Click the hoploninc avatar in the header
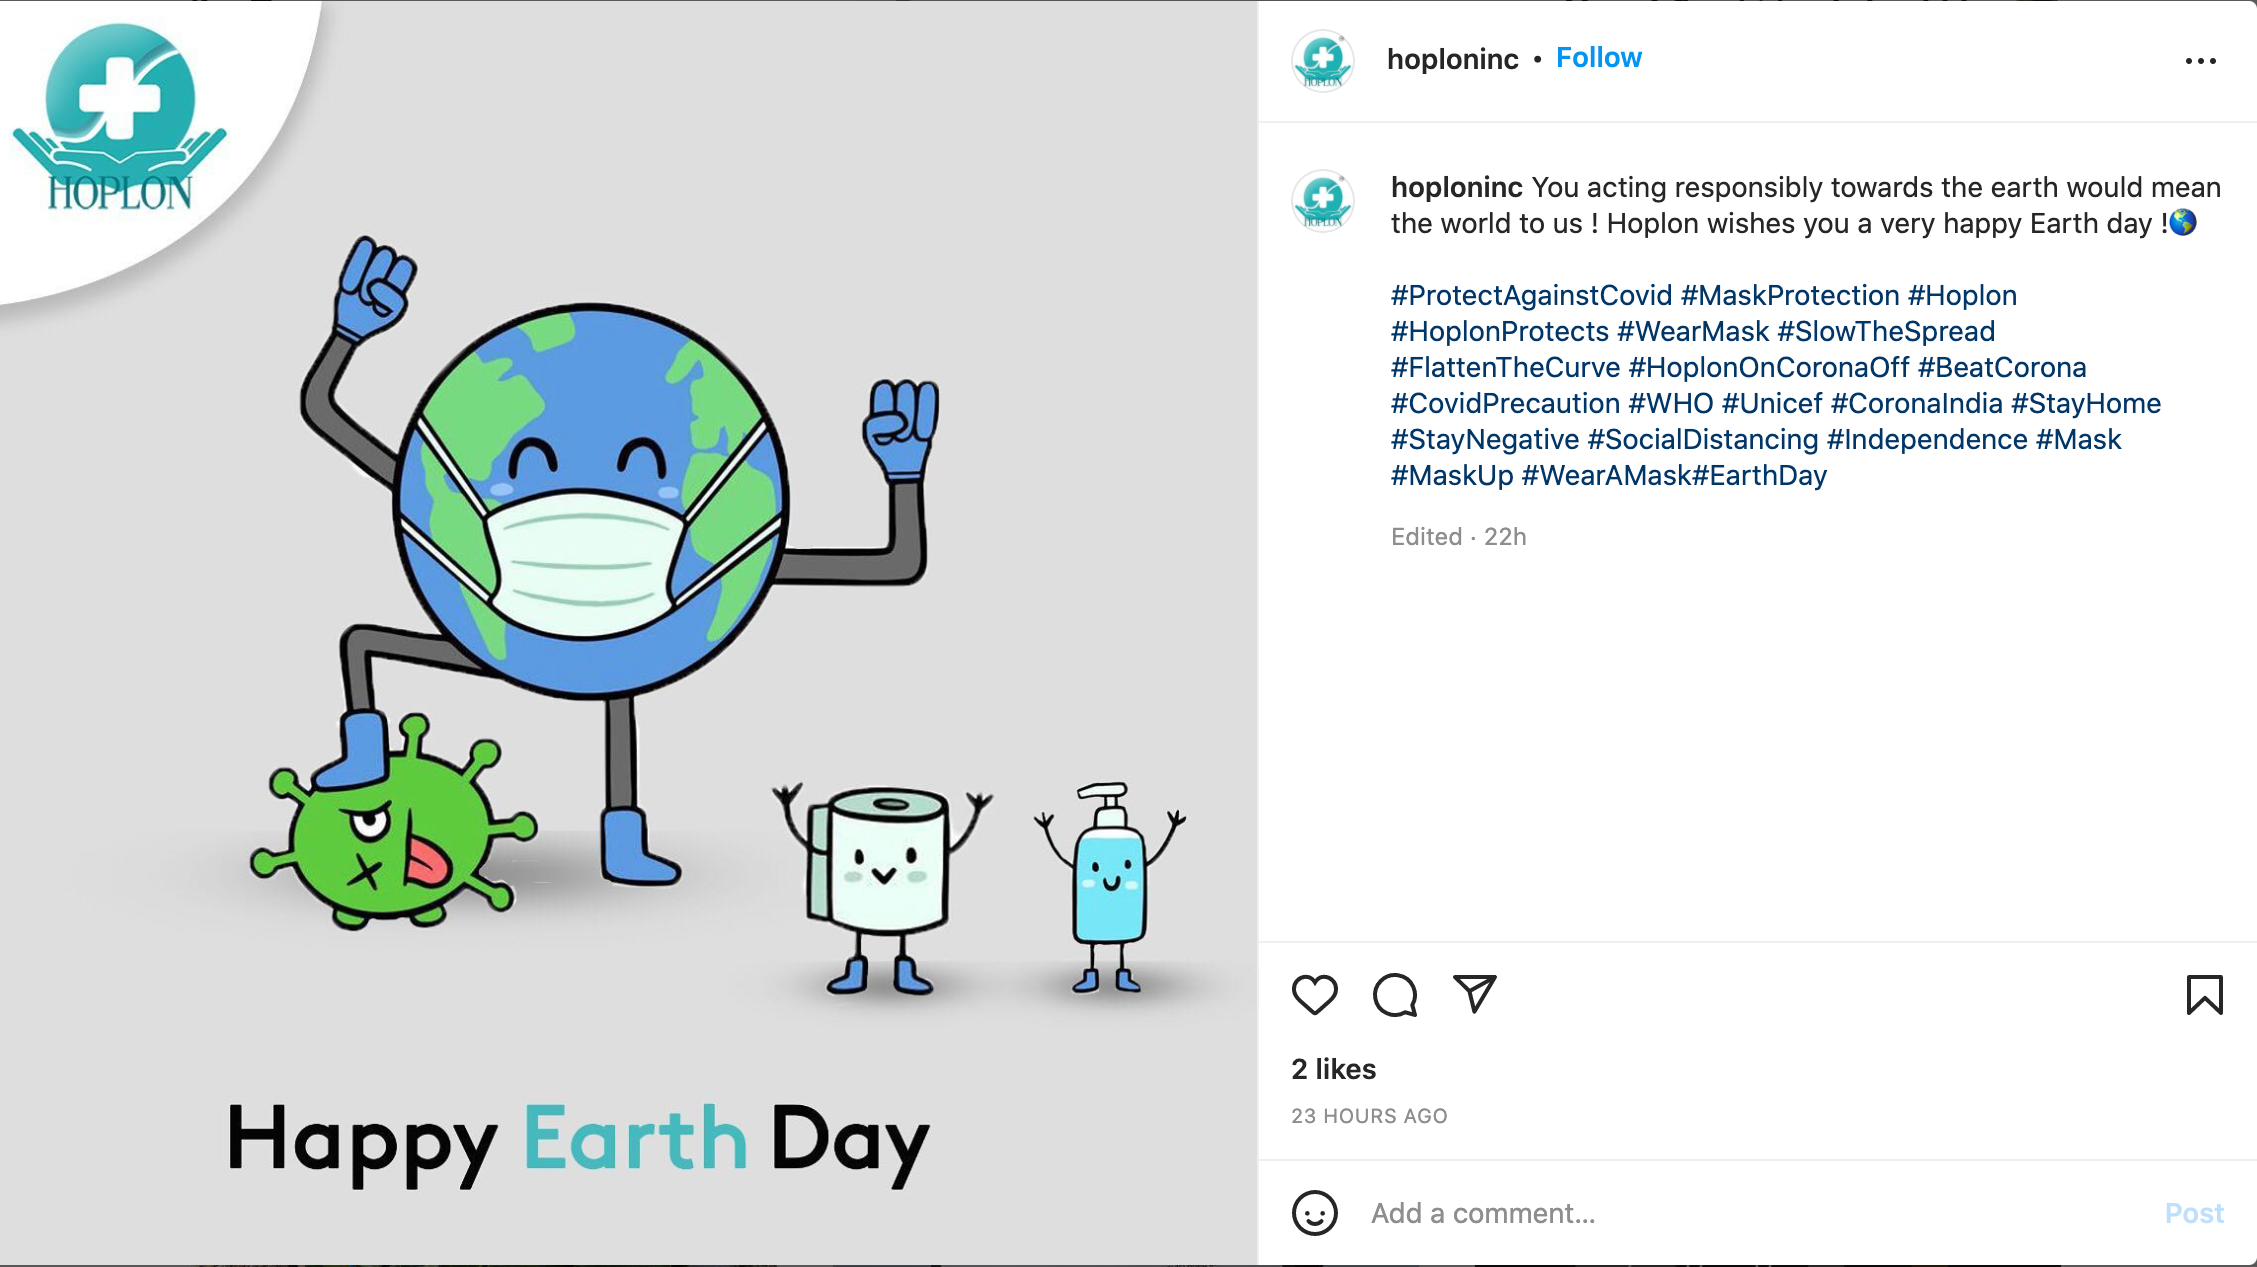 (1322, 60)
